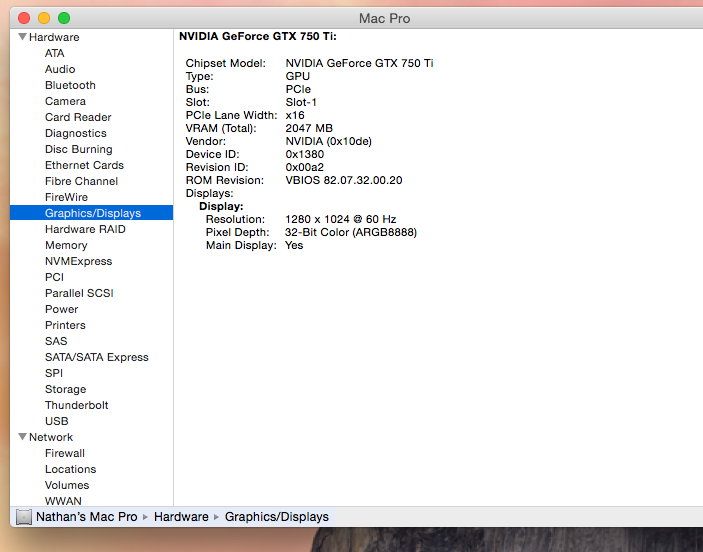The height and width of the screenshot is (552, 703).
Task: Select Firewall under Network
Action: tap(65, 453)
